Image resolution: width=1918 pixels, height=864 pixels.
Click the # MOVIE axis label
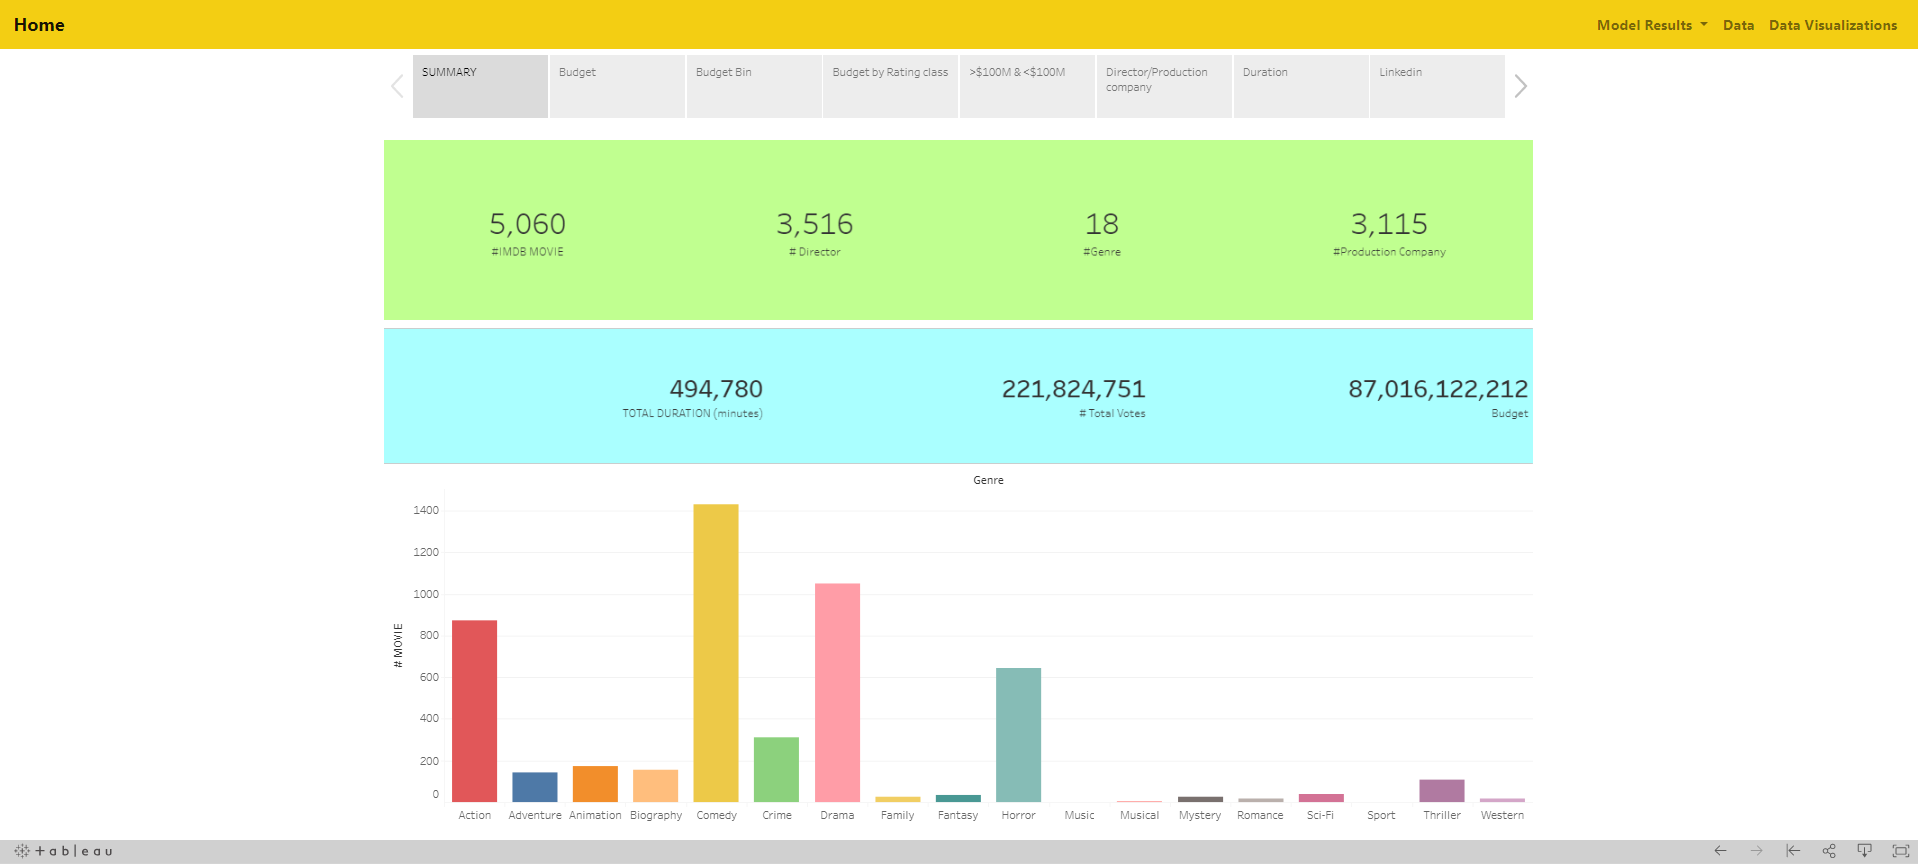[398, 646]
